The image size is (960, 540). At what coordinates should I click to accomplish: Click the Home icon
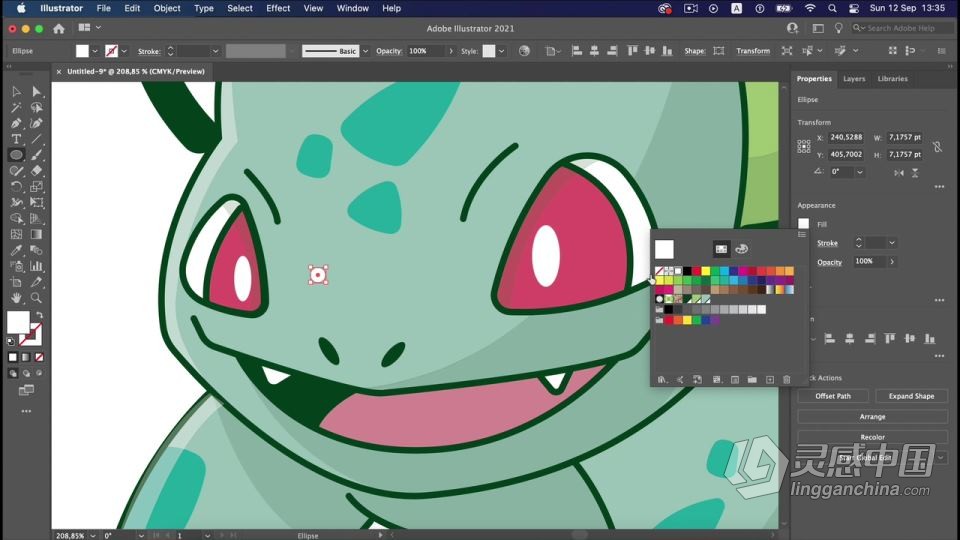click(x=59, y=28)
